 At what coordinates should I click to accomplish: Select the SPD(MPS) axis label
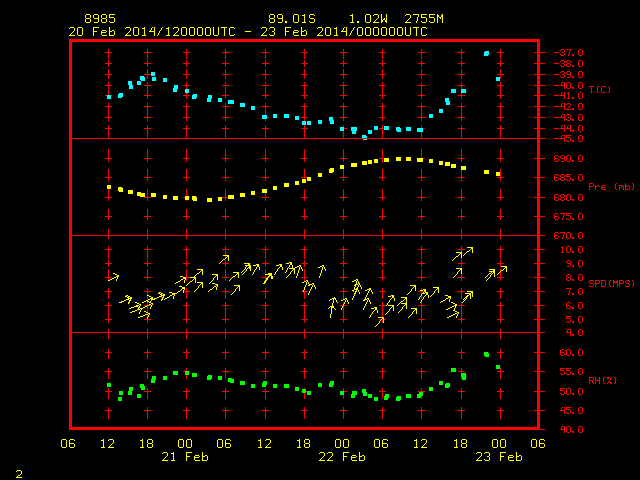611,283
